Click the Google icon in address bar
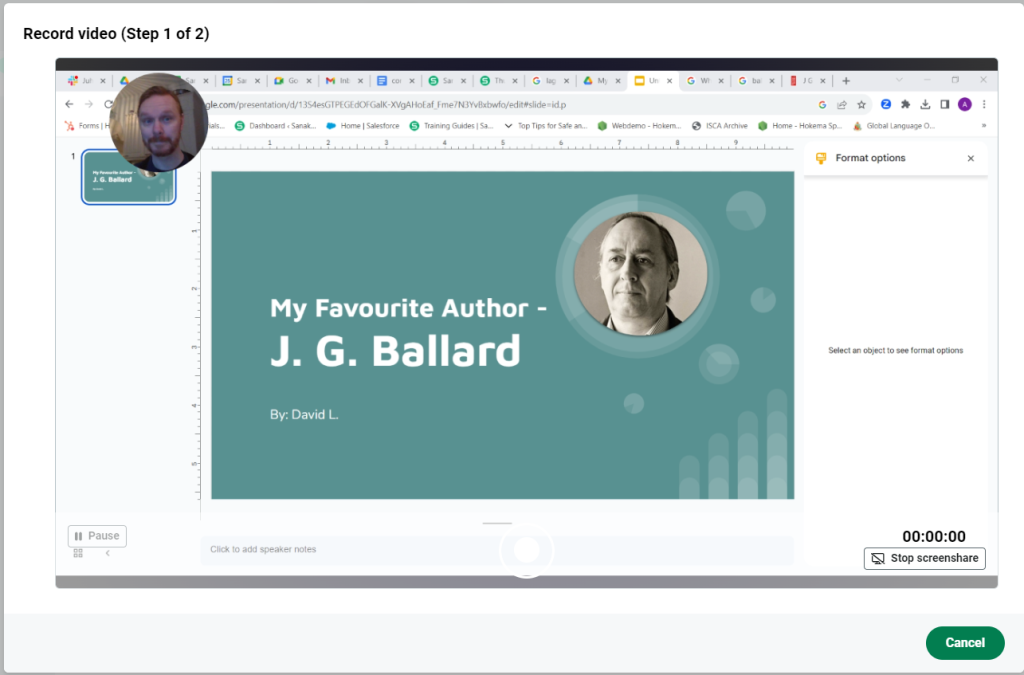This screenshot has height=675, width=1024. point(822,104)
